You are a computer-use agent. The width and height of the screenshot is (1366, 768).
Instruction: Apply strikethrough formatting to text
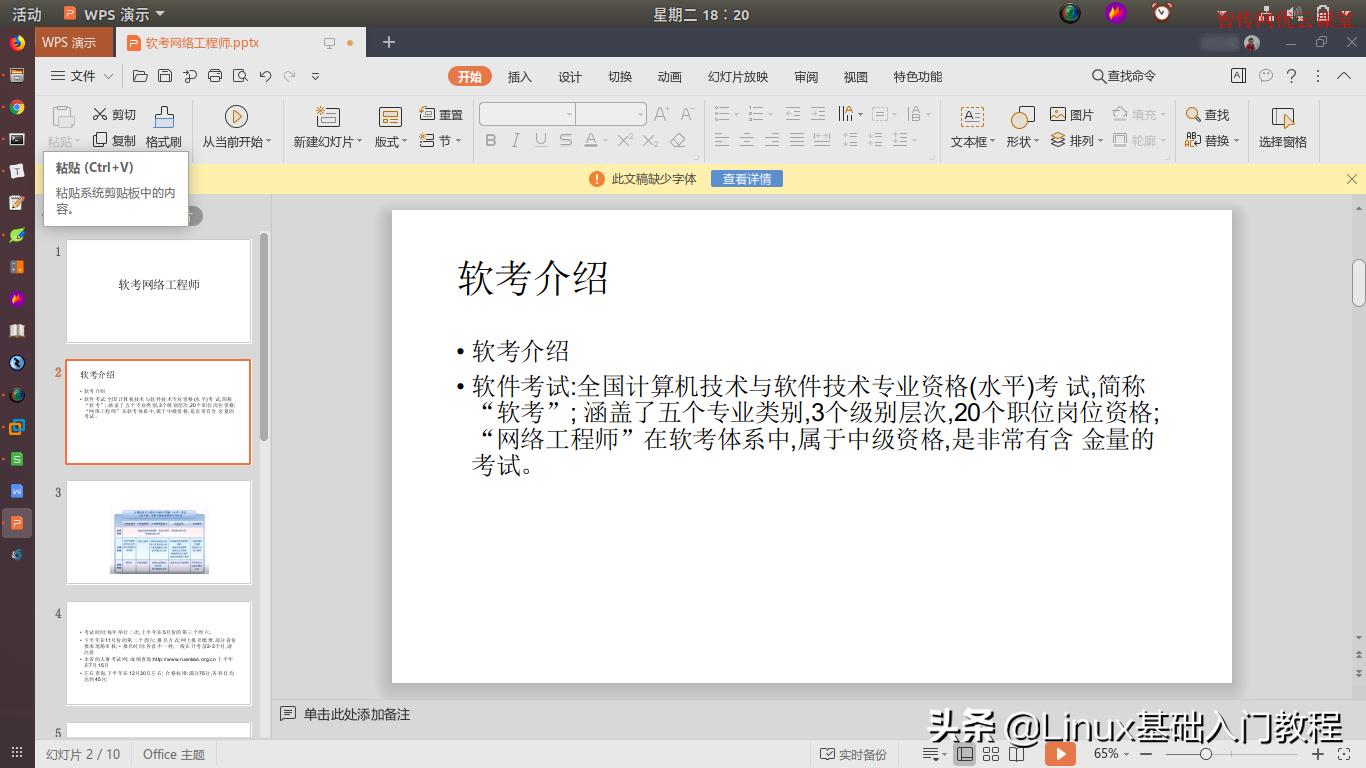[x=565, y=140]
